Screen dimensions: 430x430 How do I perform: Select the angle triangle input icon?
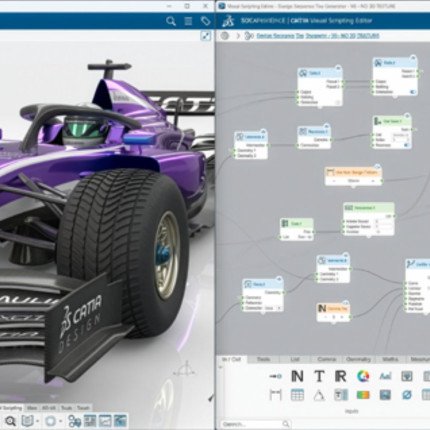[x=319, y=395]
